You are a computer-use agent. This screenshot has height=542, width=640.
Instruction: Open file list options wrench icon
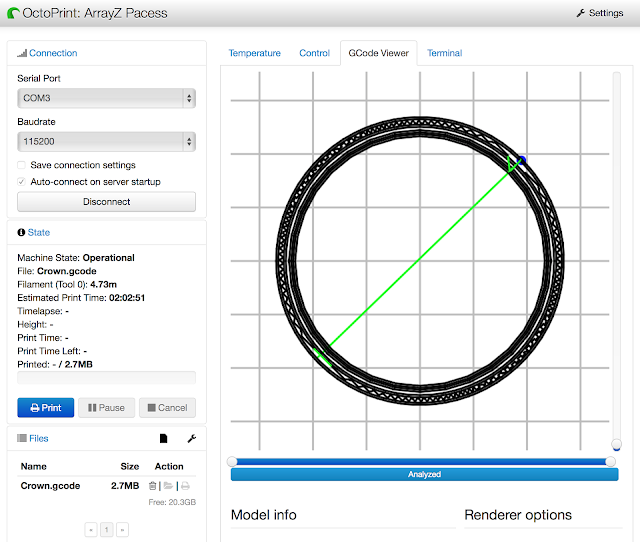point(191,438)
